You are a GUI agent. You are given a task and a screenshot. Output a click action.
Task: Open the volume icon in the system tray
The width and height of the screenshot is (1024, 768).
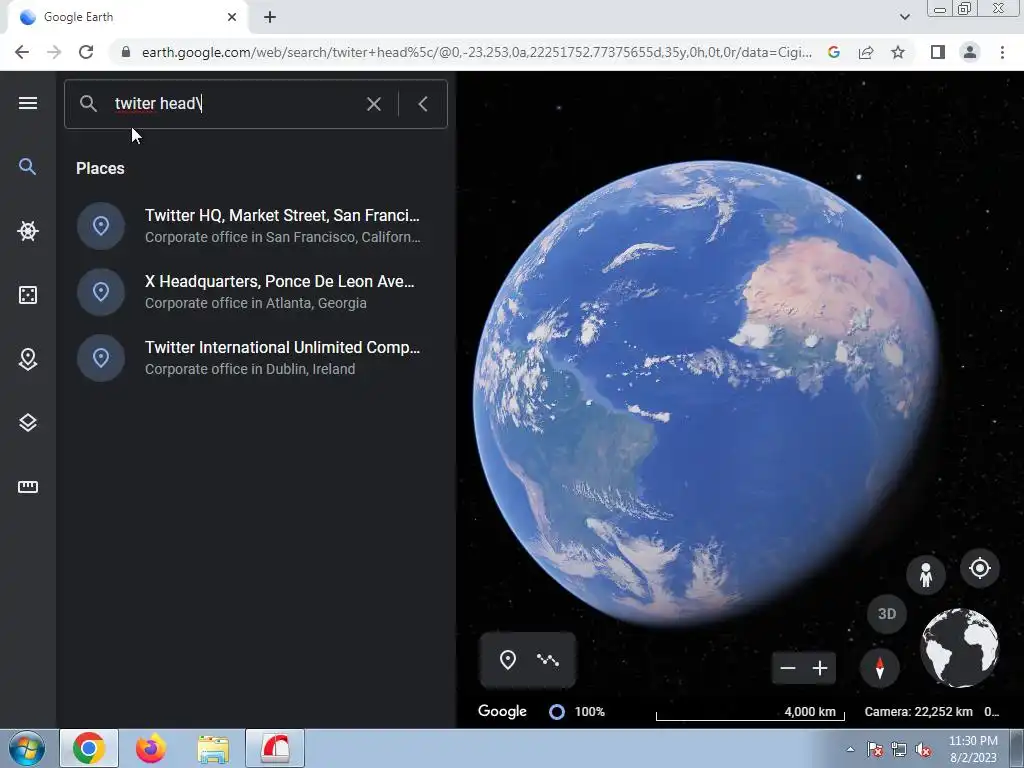pos(923,750)
